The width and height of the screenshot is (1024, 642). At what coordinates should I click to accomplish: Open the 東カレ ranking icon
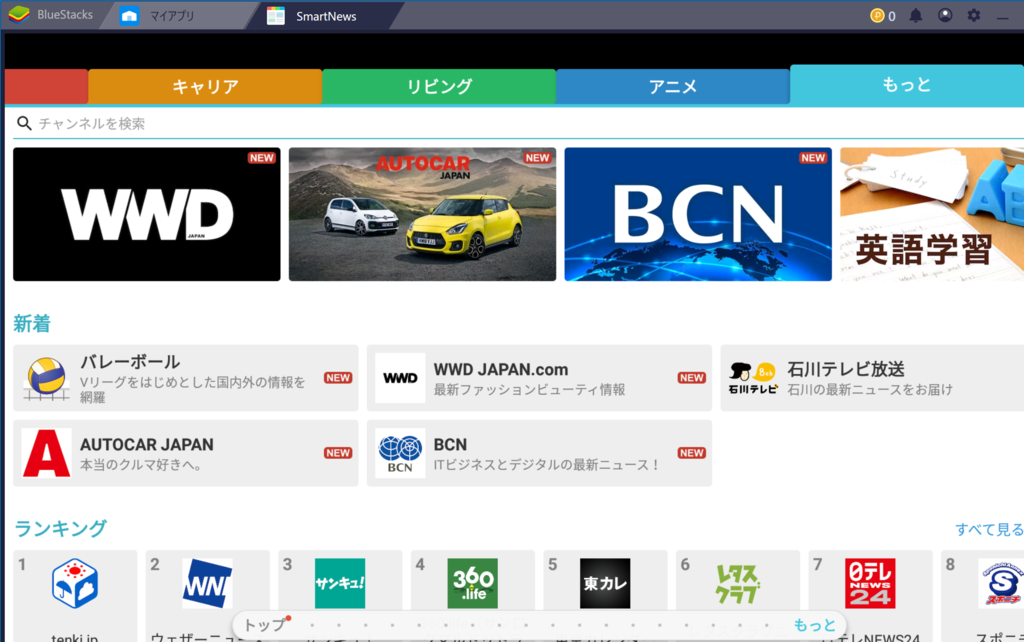pos(605,583)
